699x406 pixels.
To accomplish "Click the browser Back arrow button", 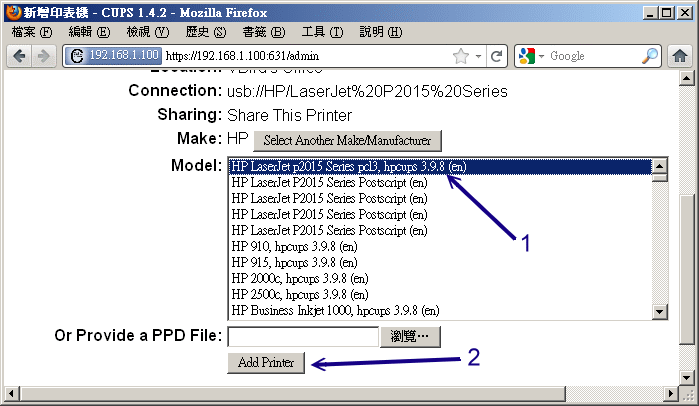I will click(19, 56).
